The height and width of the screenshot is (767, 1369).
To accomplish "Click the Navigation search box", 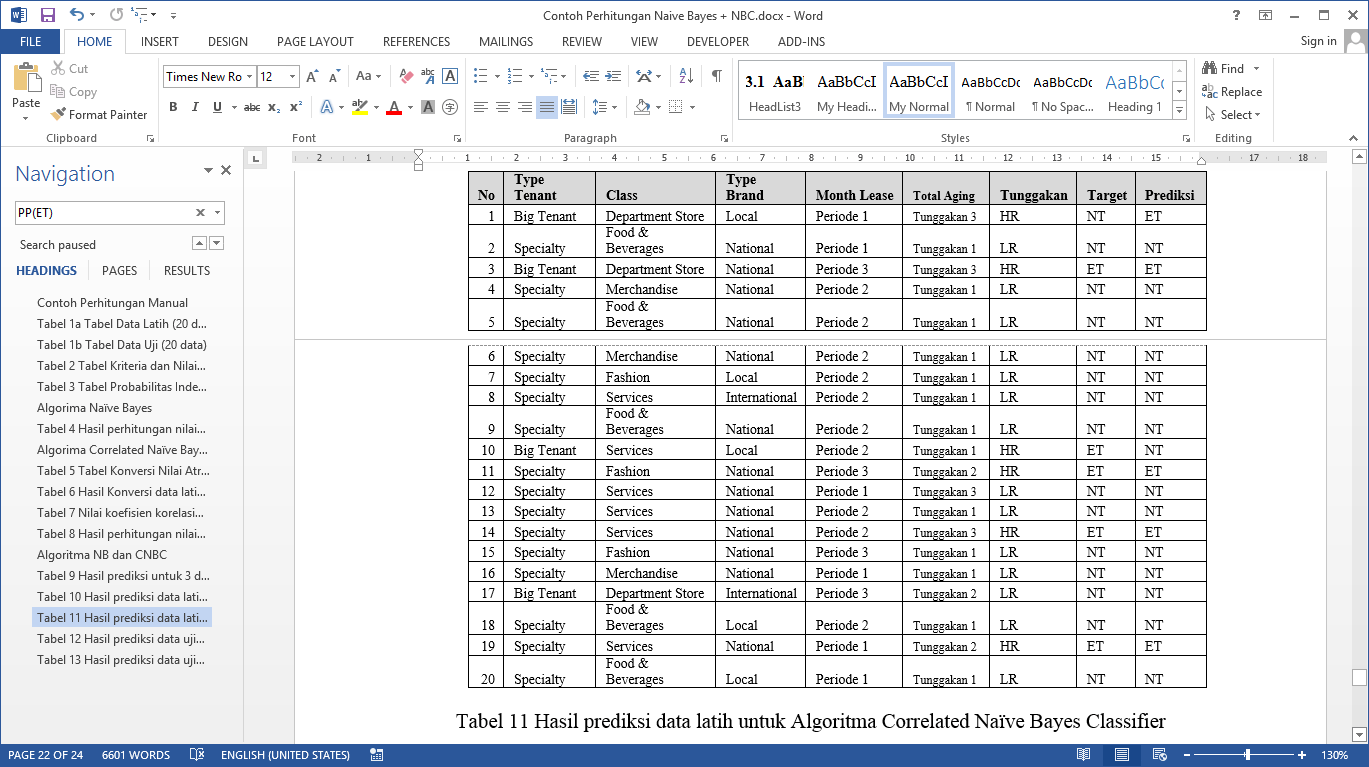I will coord(105,212).
